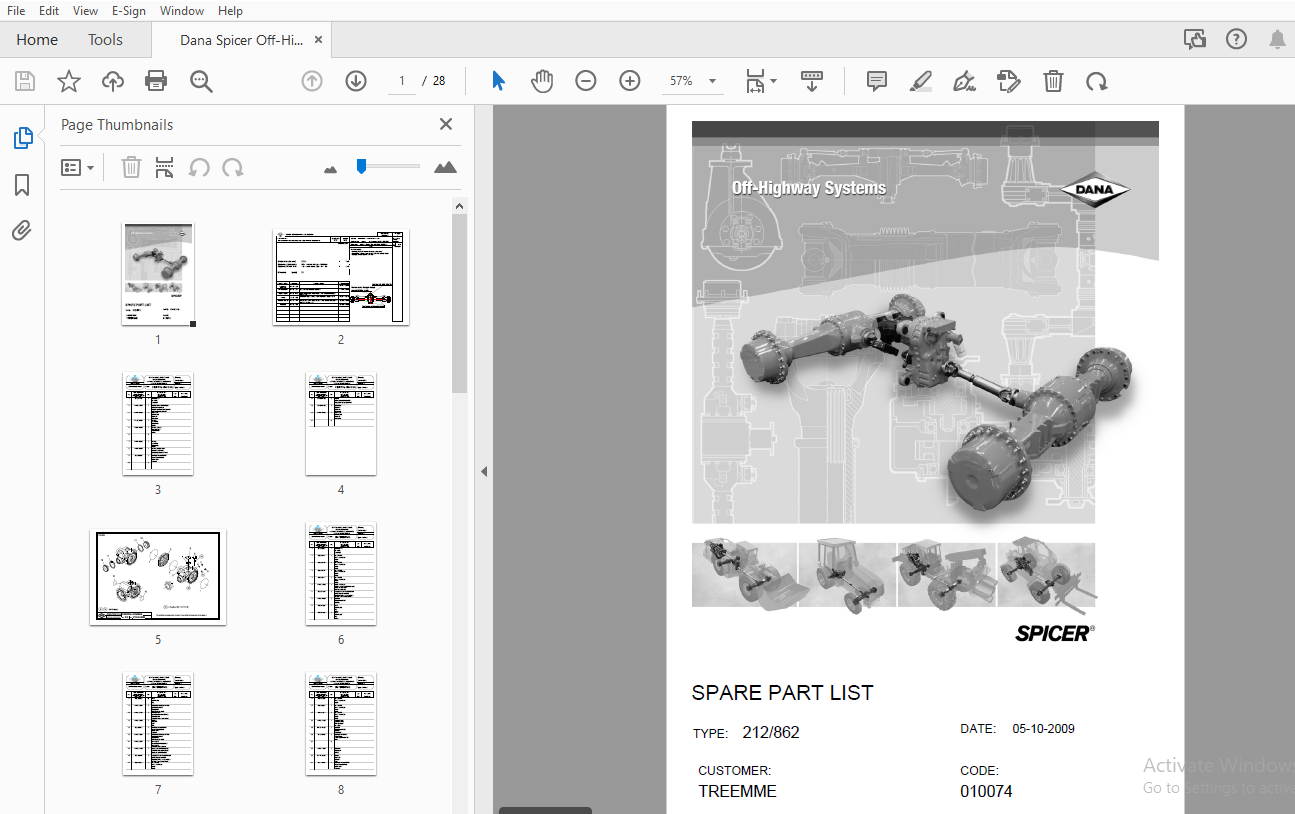This screenshot has width=1295, height=814.
Task: Close the Dana Spicer document tab
Action: click(319, 40)
